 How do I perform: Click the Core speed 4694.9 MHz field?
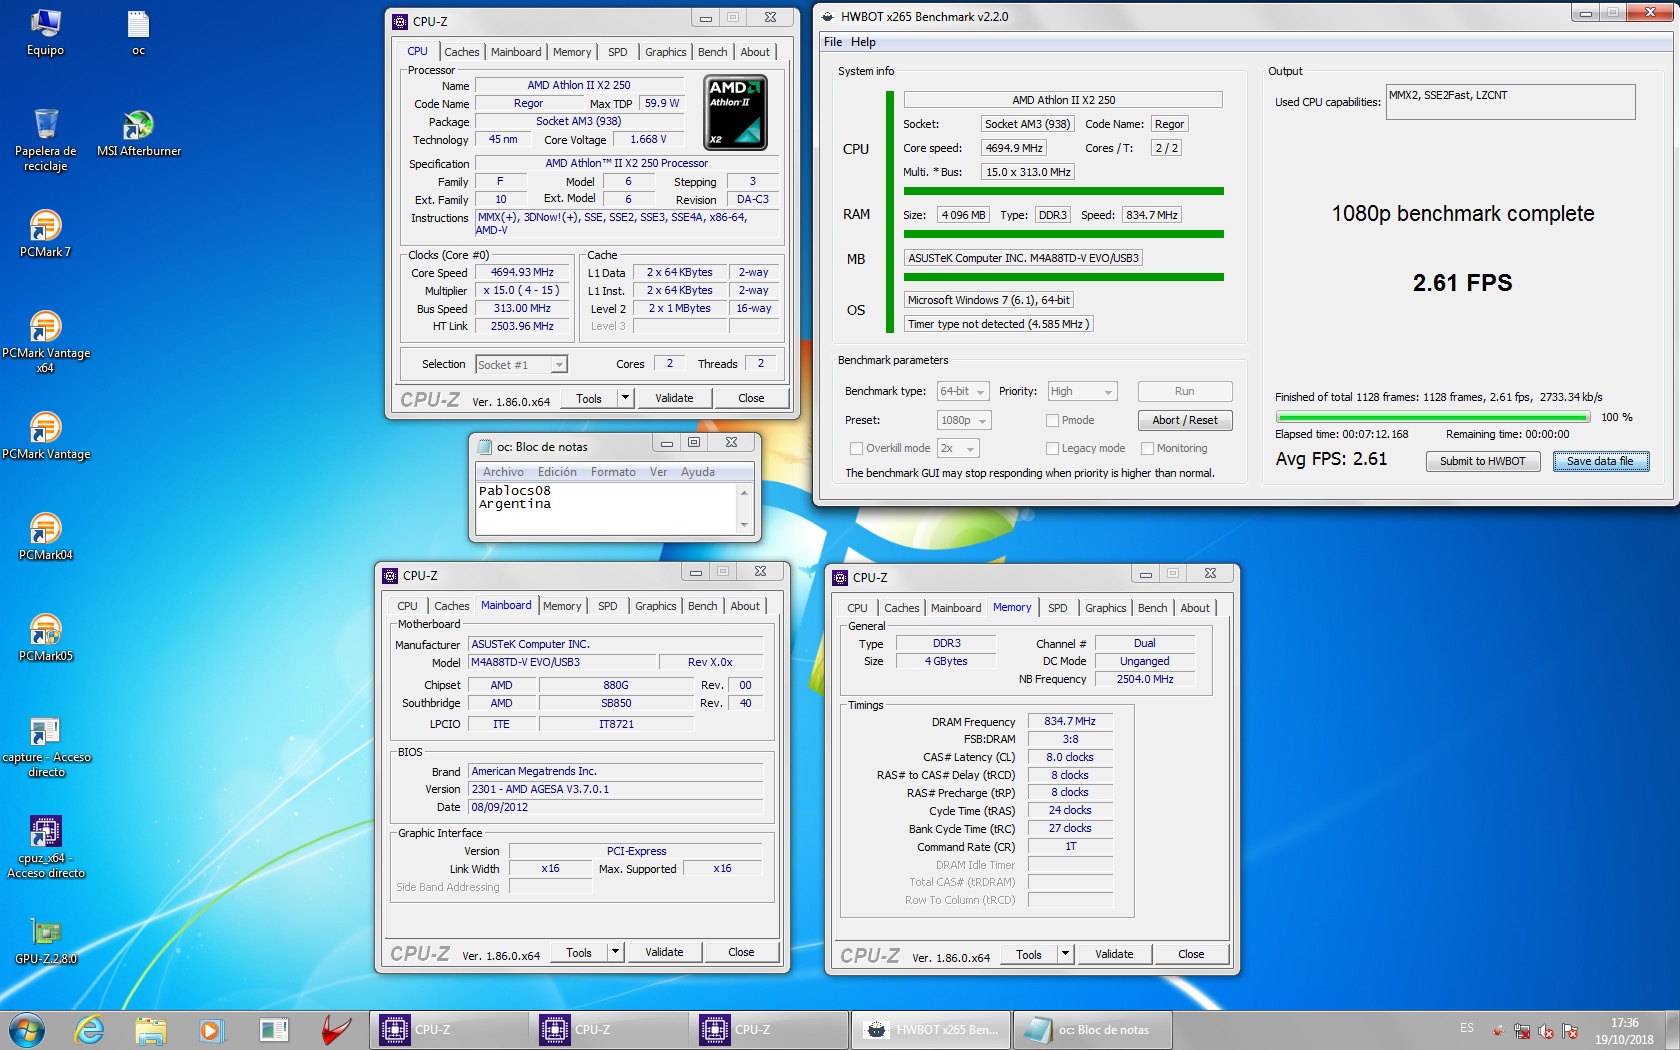[x=1014, y=148]
